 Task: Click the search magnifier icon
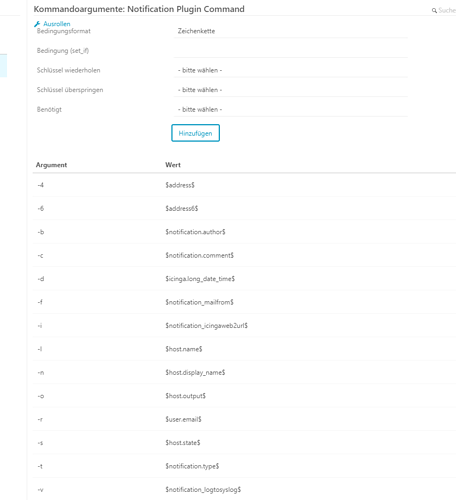tap(434, 11)
